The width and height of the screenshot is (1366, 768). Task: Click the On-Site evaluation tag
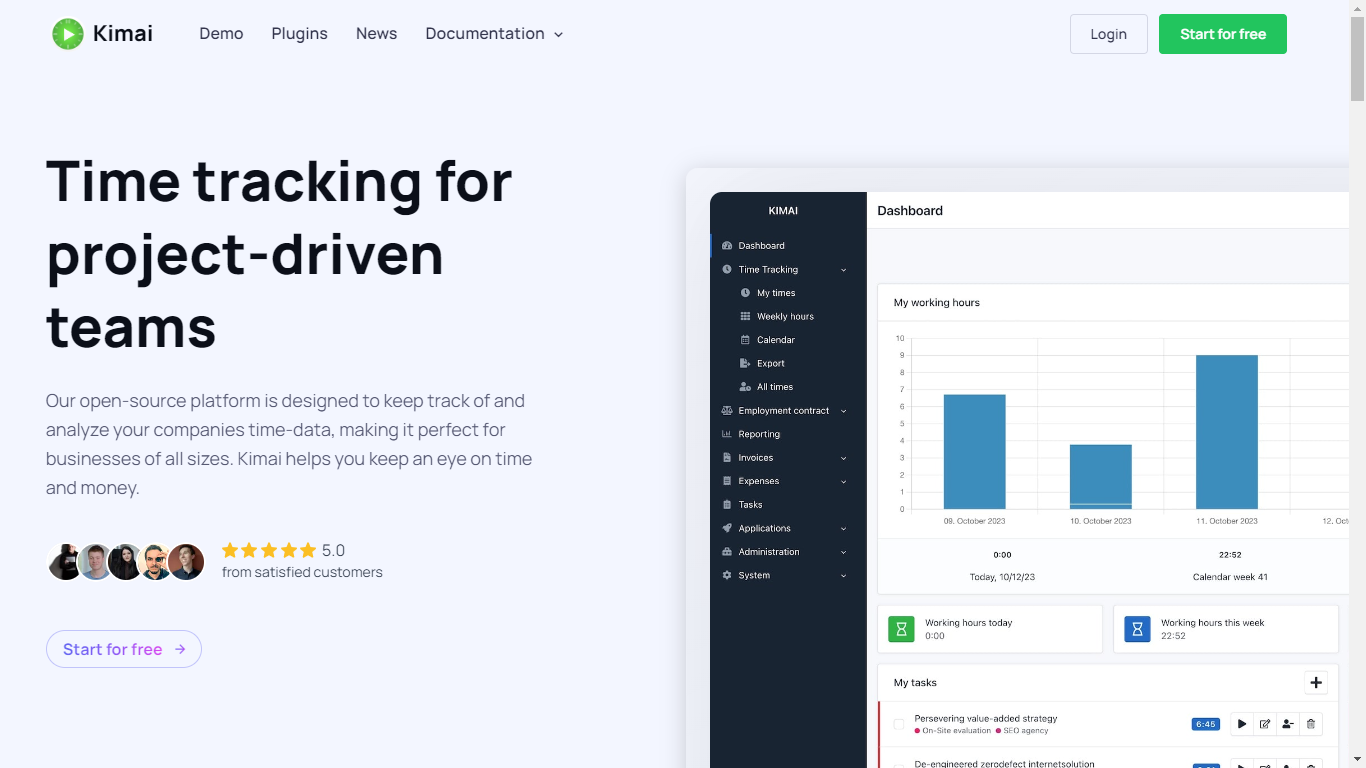[x=953, y=731]
